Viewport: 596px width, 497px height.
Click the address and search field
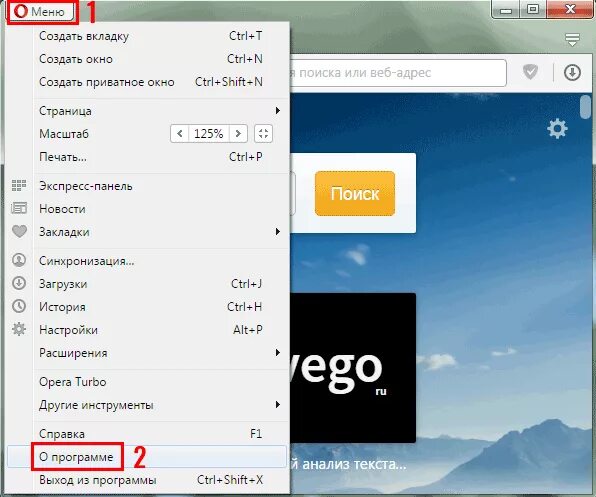pyautogui.click(x=398, y=73)
